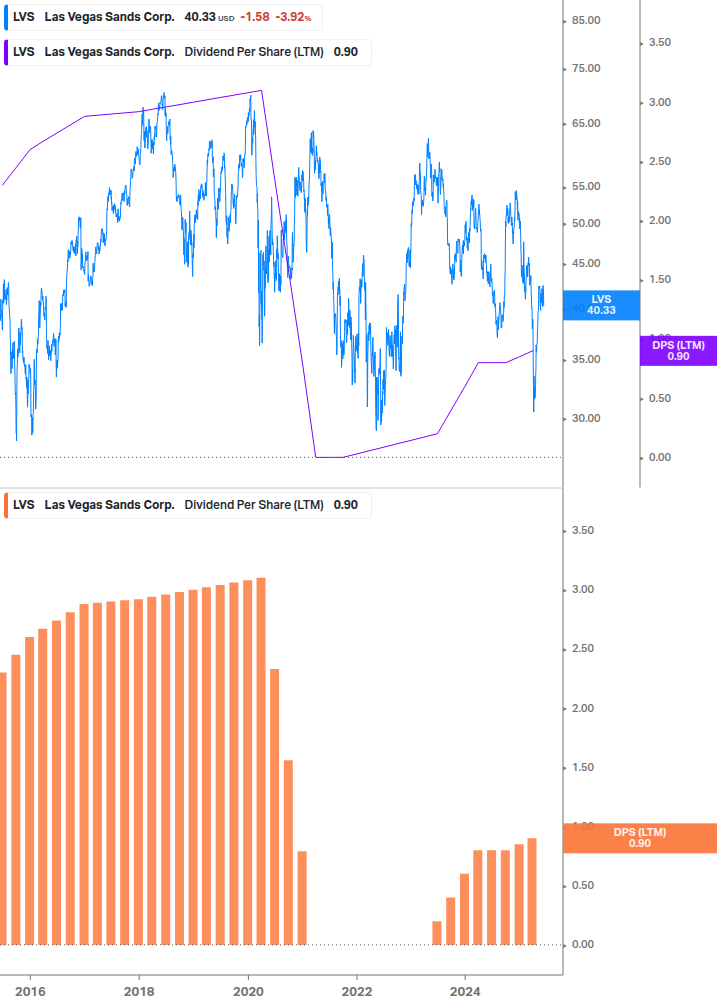Click the -1.58 price change value
The height and width of the screenshot is (1005, 717).
pyautogui.click(x=255, y=17)
